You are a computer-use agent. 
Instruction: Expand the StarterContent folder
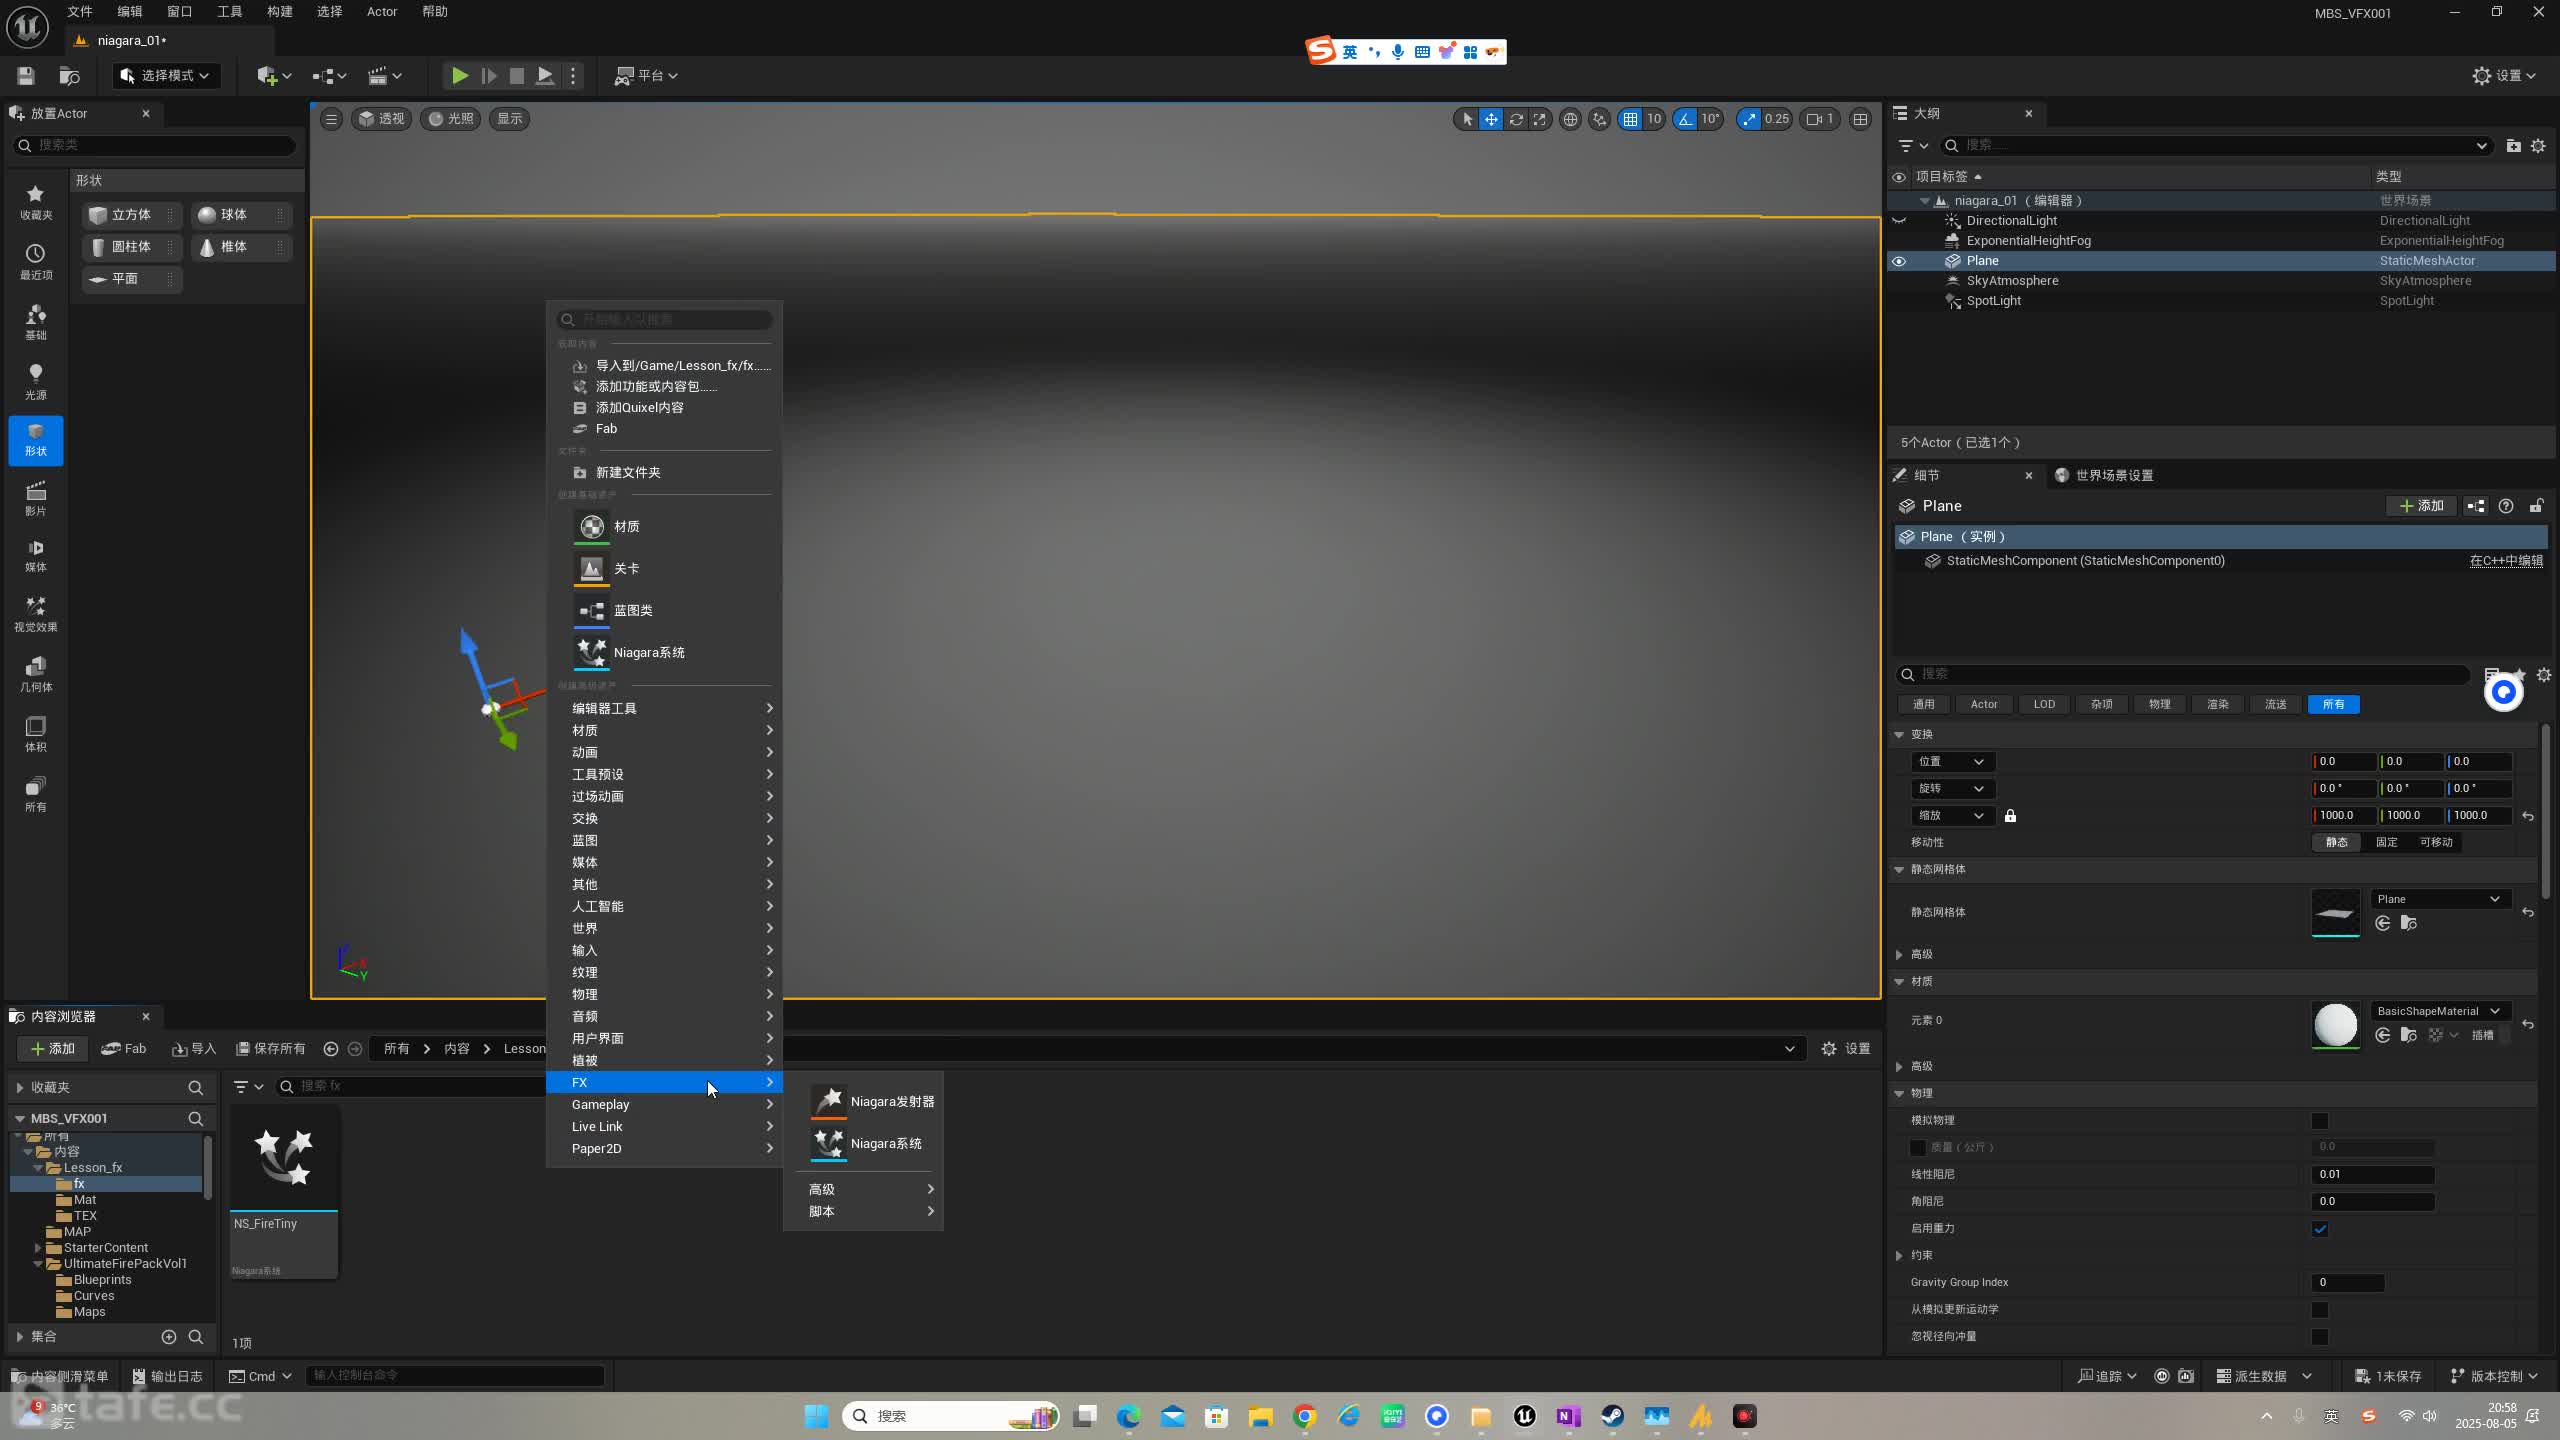pos(38,1248)
